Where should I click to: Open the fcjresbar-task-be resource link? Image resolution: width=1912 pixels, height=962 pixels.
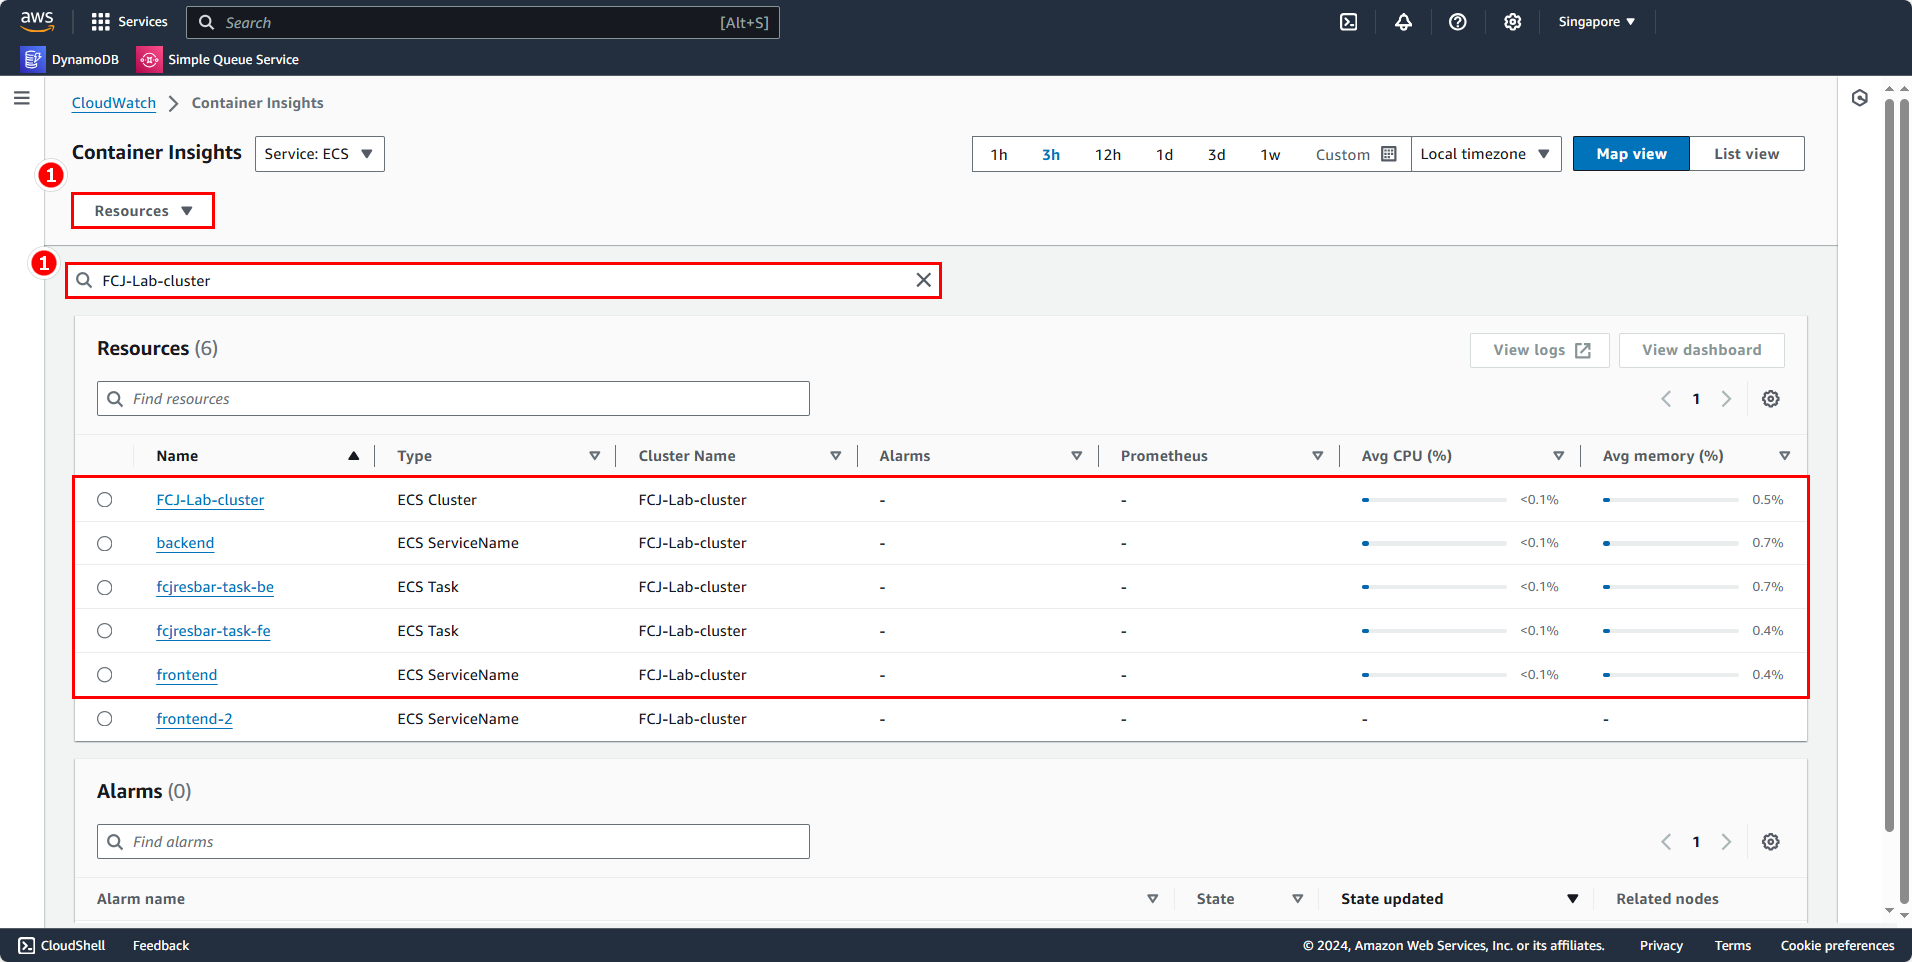[x=215, y=587]
